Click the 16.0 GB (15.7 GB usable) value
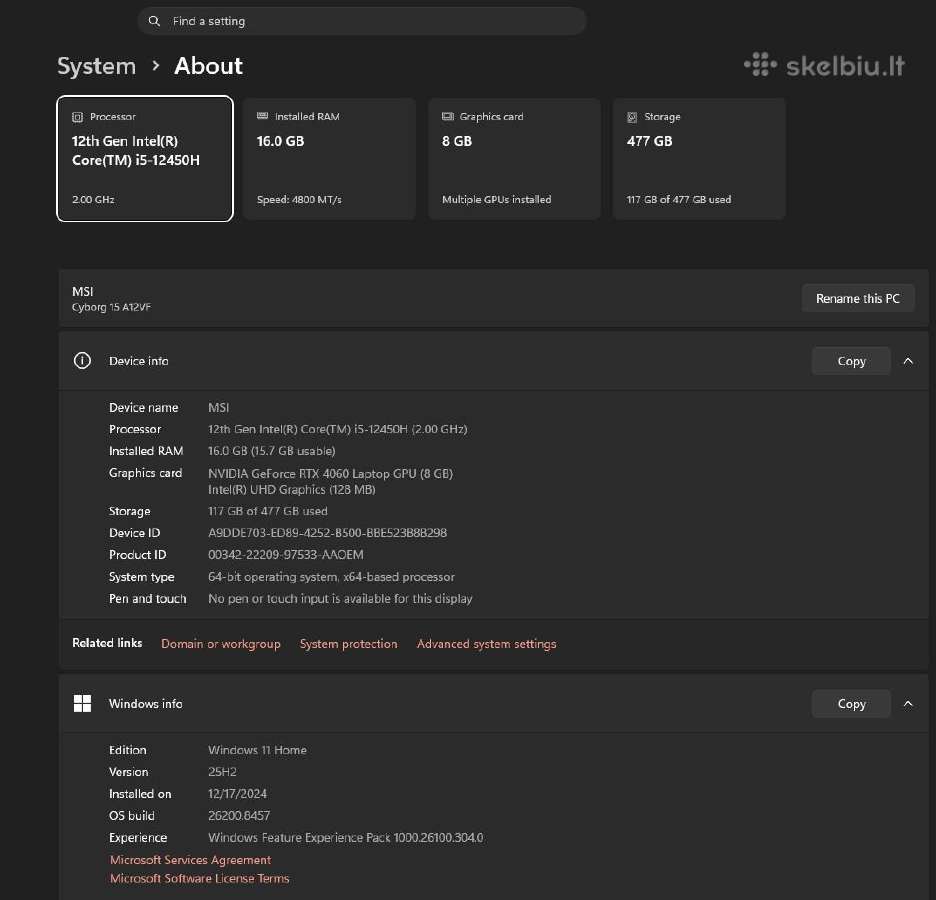The width and height of the screenshot is (936, 900). [x=272, y=451]
